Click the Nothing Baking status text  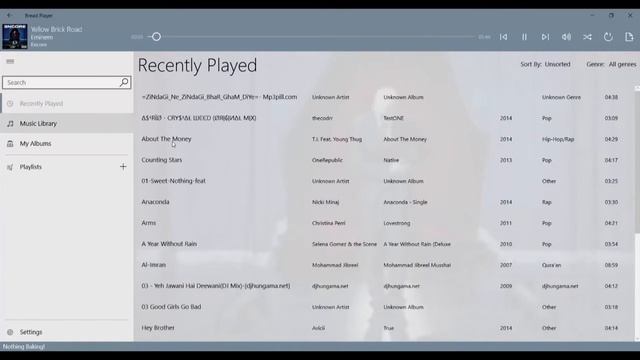pyautogui.click(x=24, y=347)
